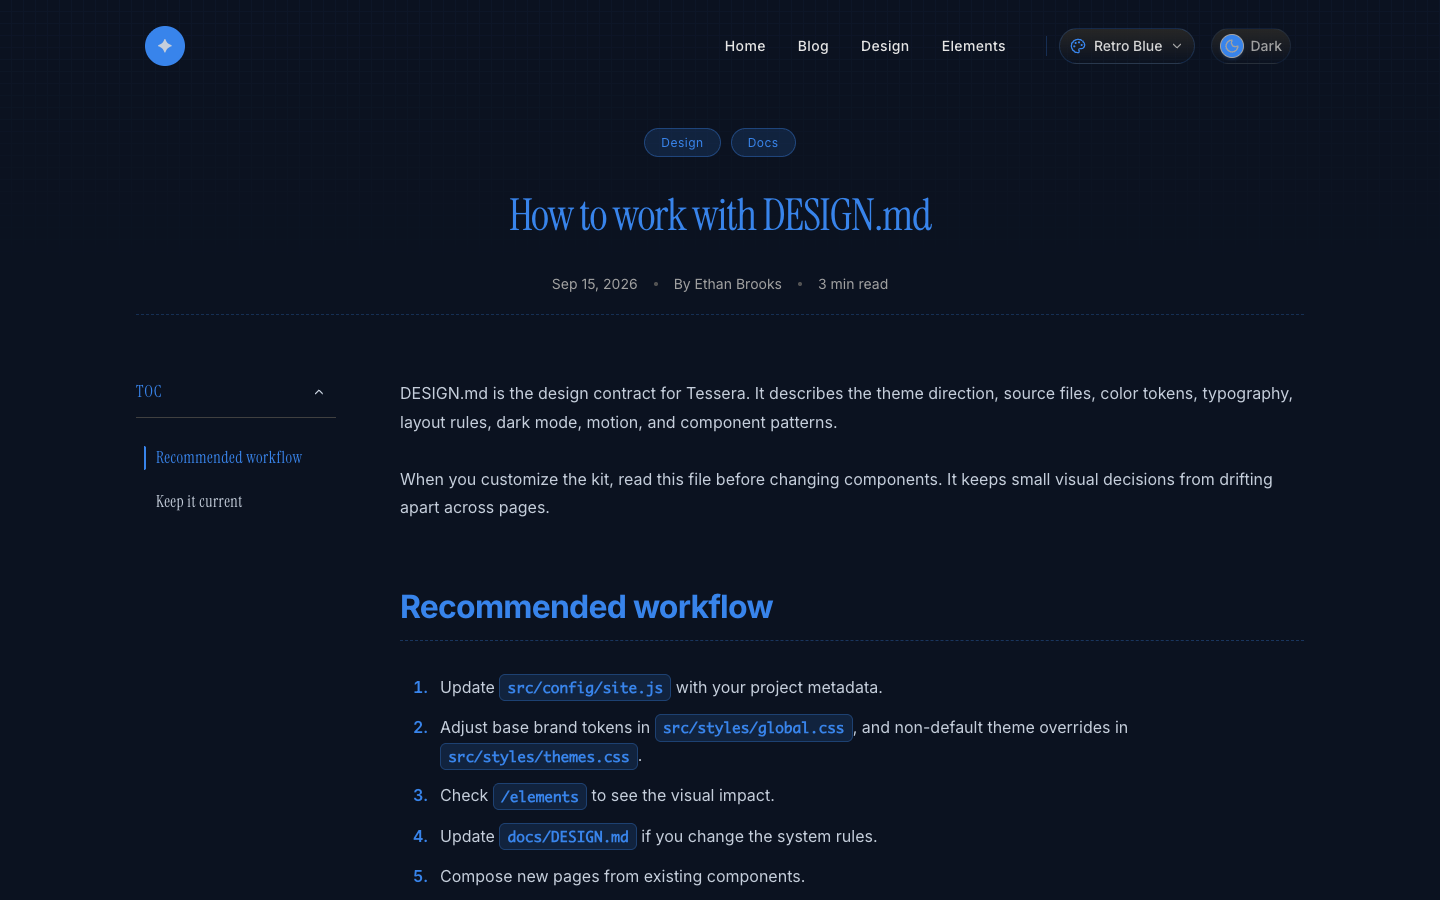Navigate to the Elements nav item
Viewport: 1440px width, 900px height.
[973, 46]
